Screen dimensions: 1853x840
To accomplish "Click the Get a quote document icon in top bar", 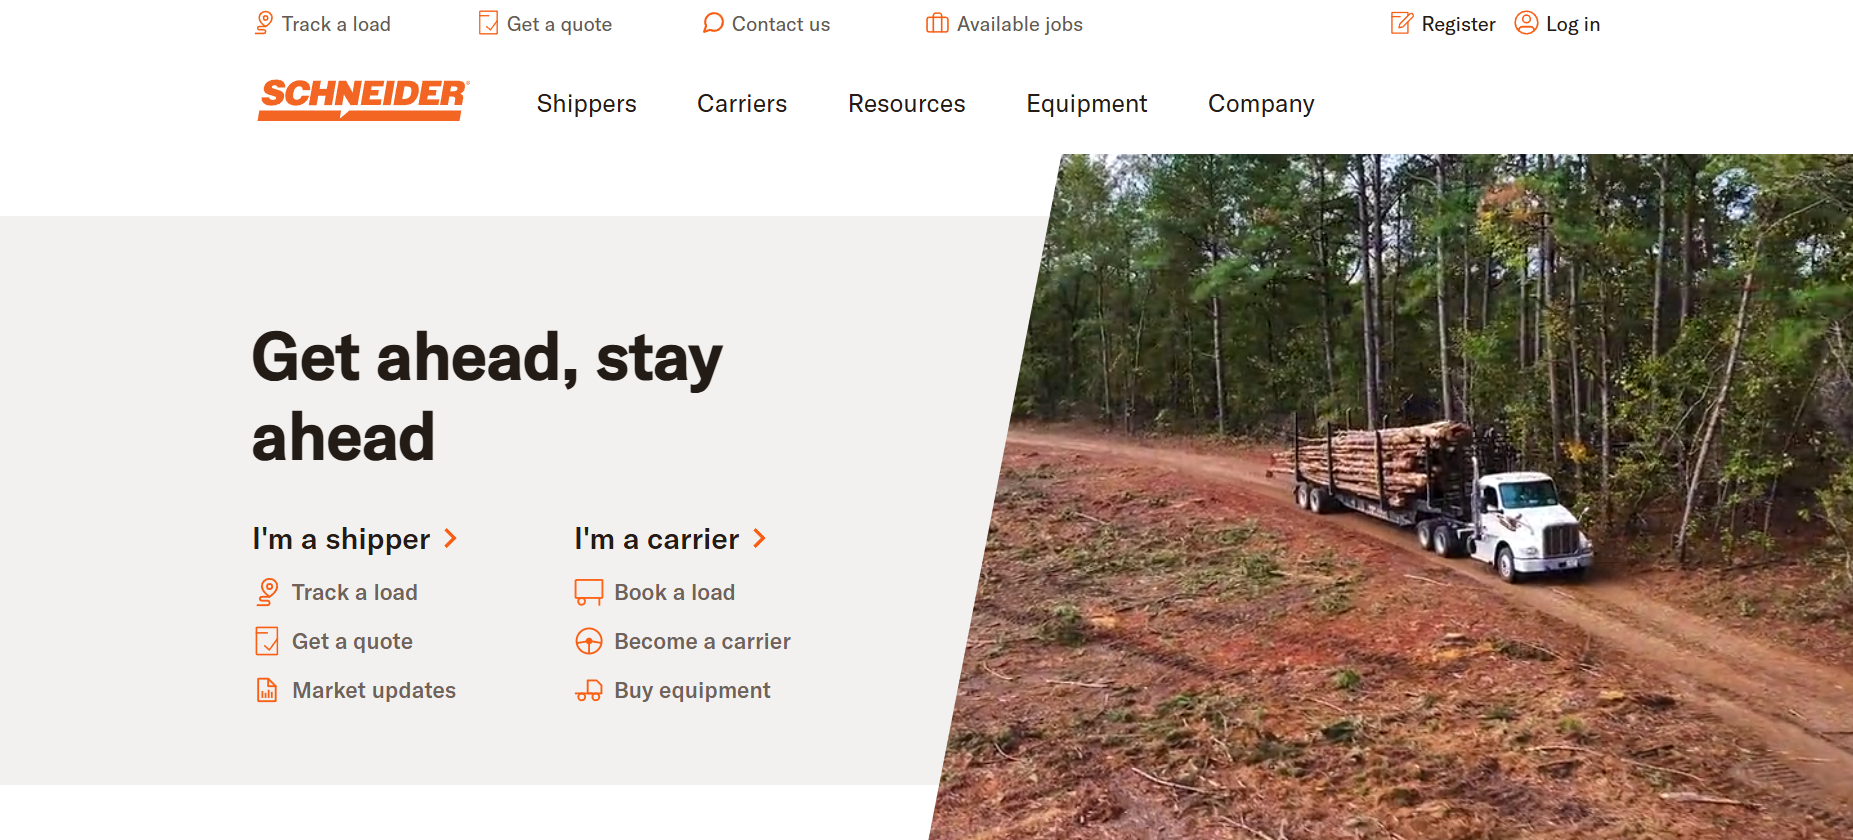I will click(x=488, y=23).
